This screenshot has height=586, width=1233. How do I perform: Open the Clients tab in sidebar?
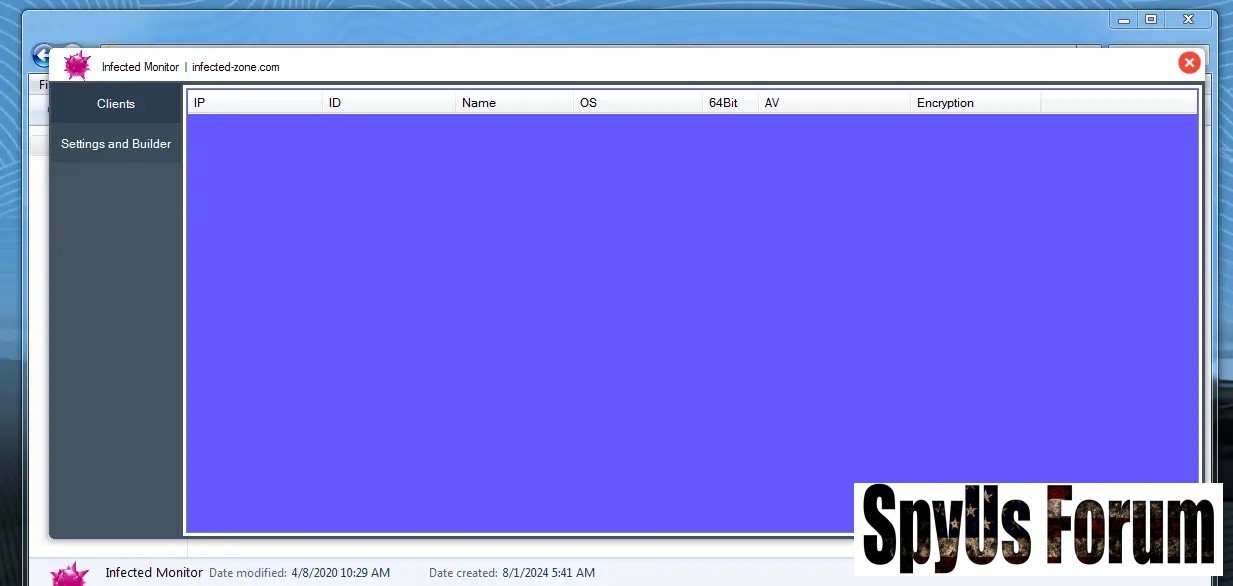116,104
